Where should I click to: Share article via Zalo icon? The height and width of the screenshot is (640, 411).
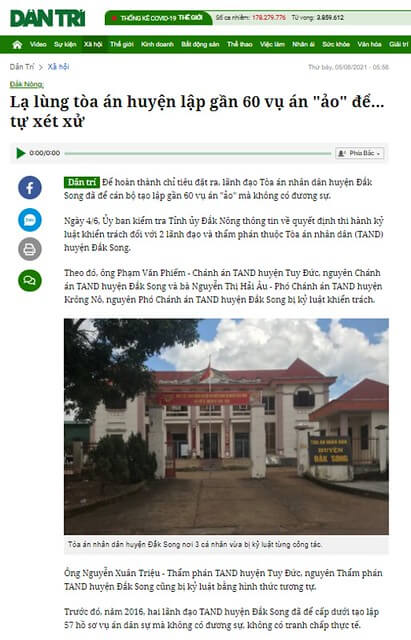pos(30,220)
